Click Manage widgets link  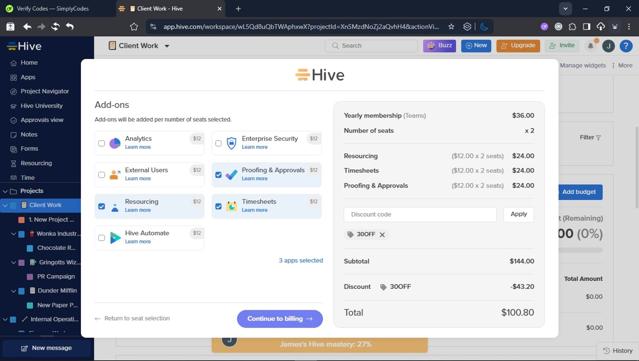pos(583,65)
